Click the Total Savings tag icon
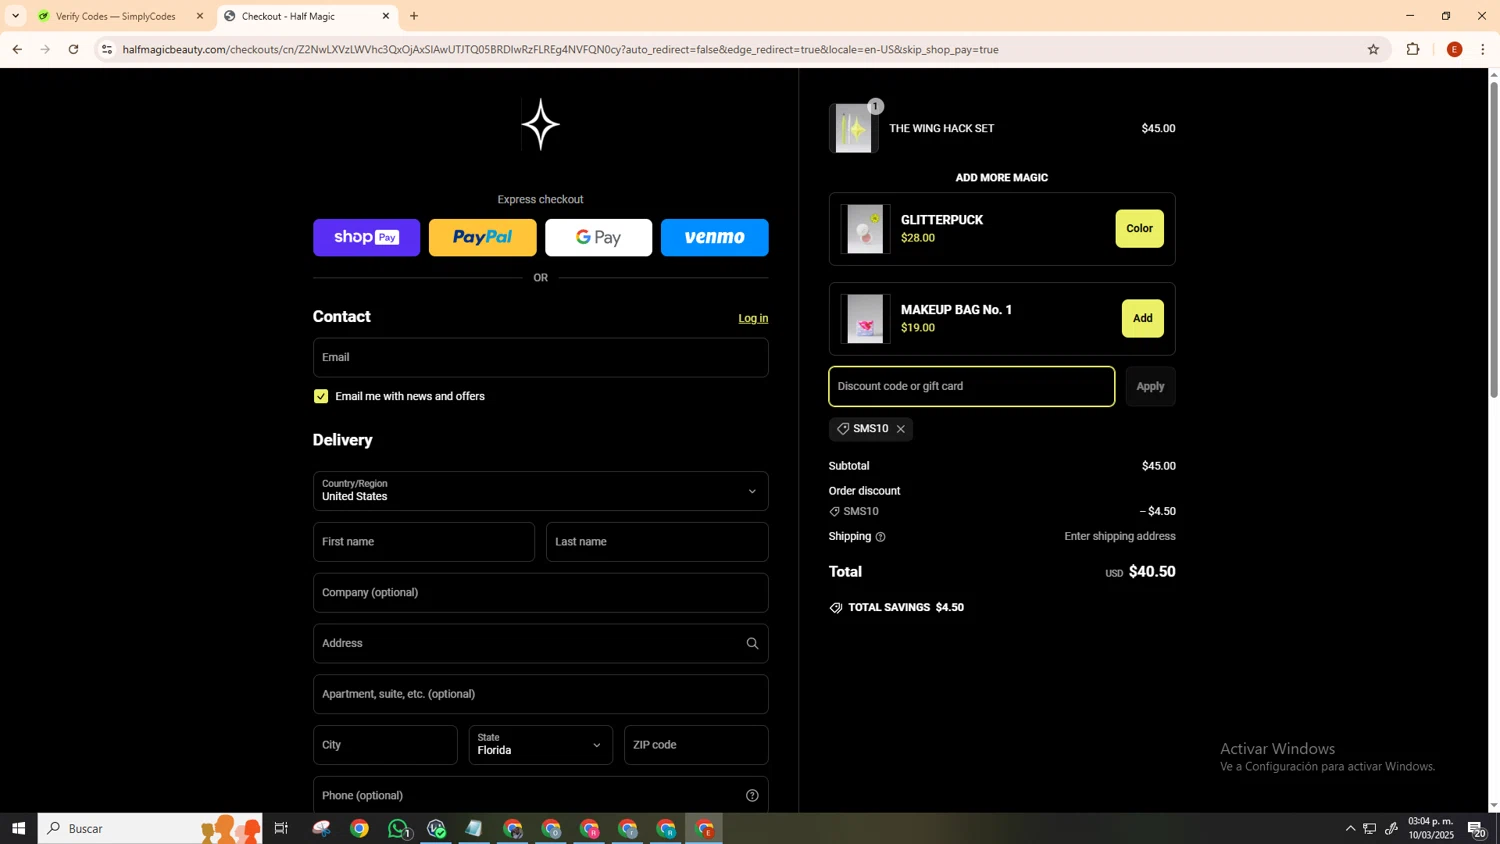 [x=836, y=608]
